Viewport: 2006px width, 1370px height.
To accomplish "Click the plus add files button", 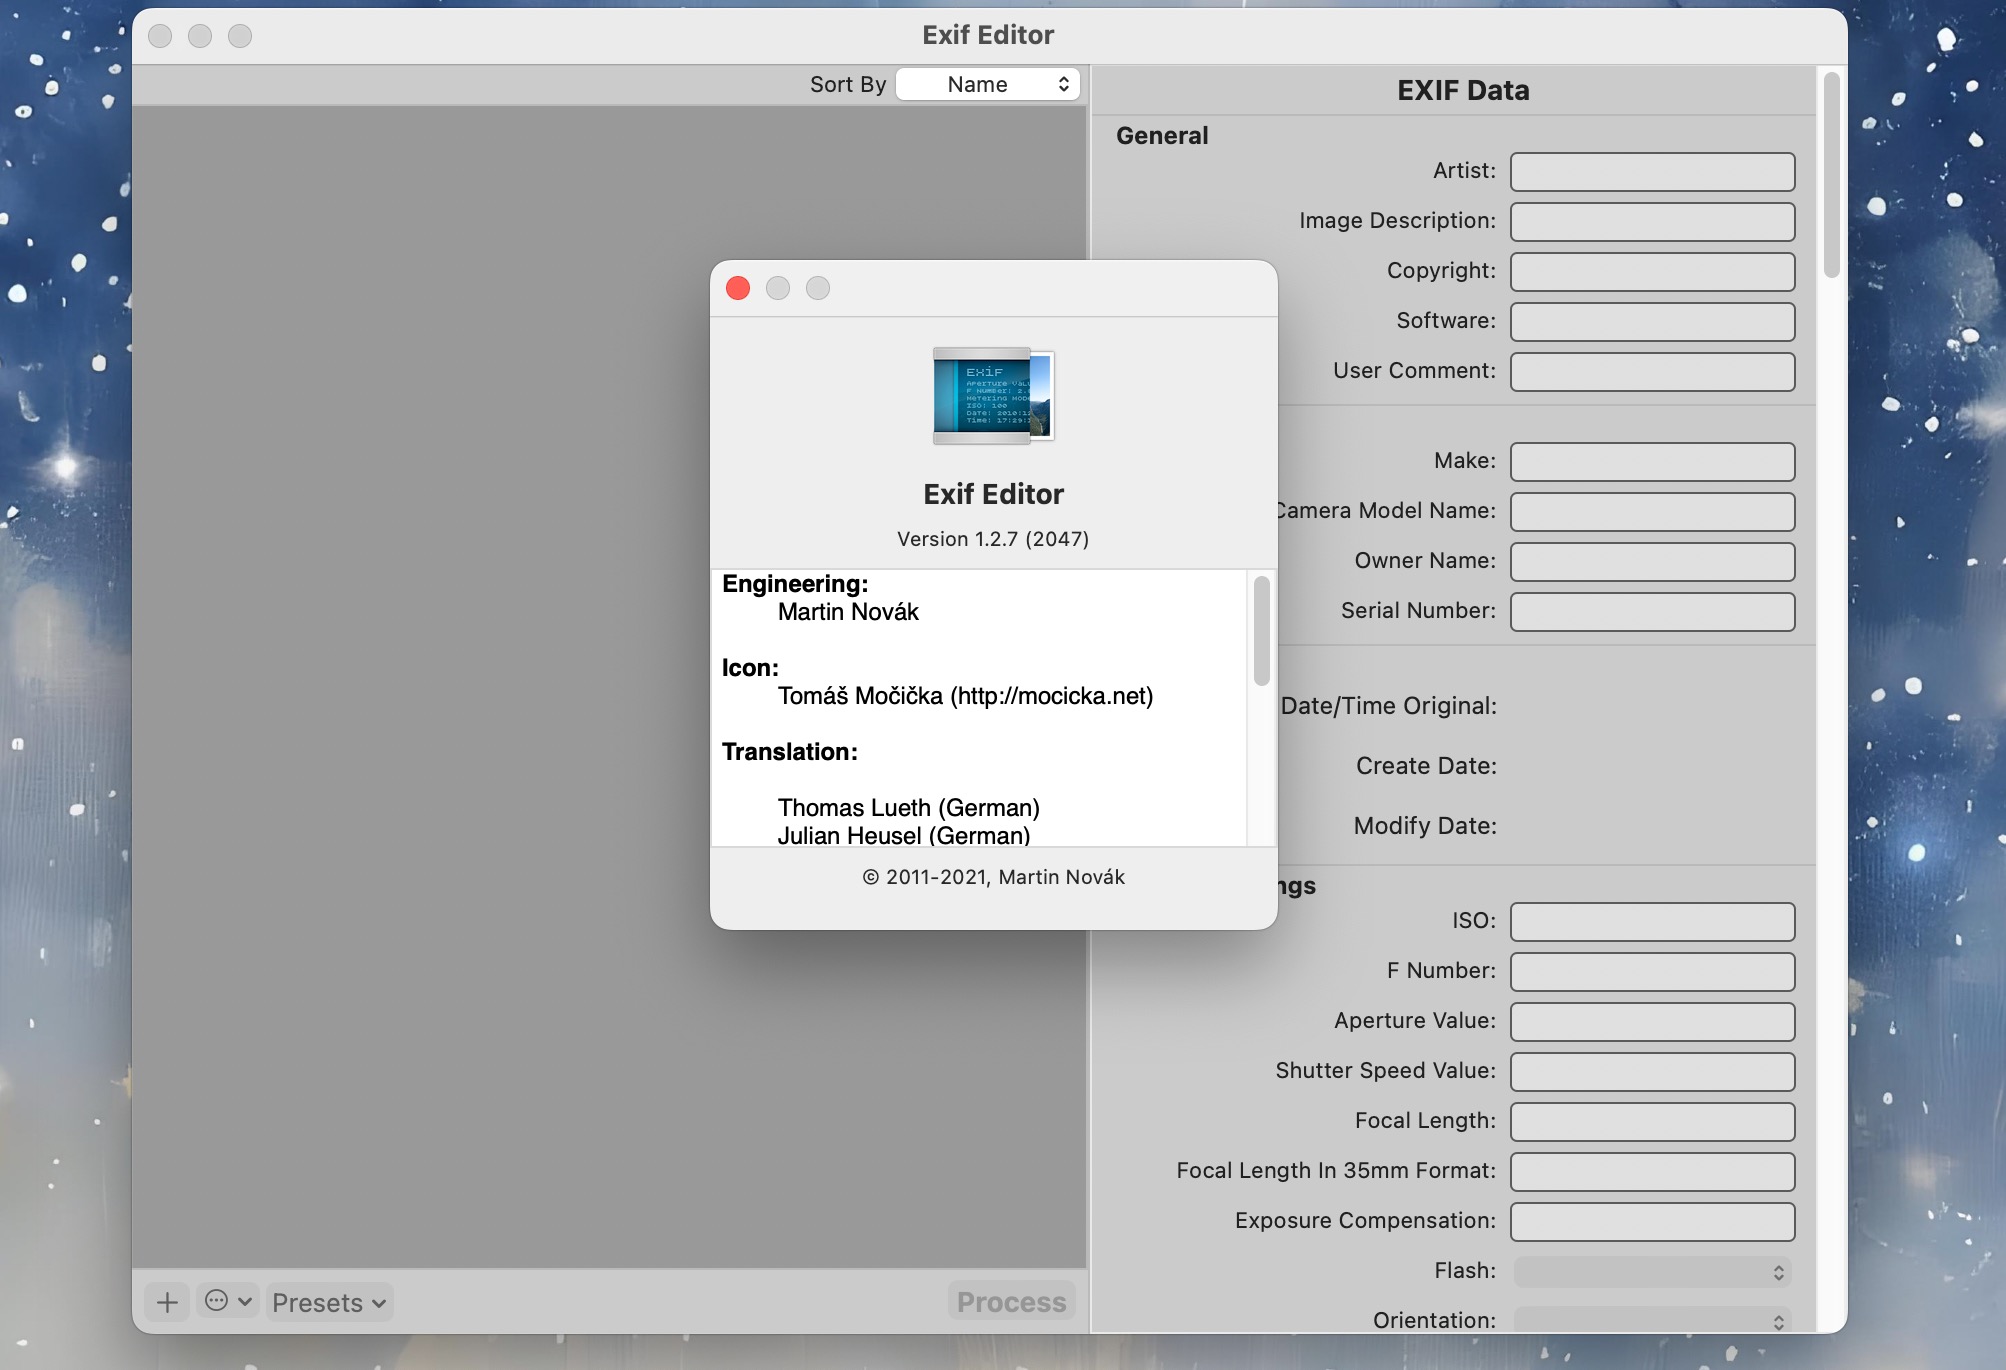I will point(167,1302).
